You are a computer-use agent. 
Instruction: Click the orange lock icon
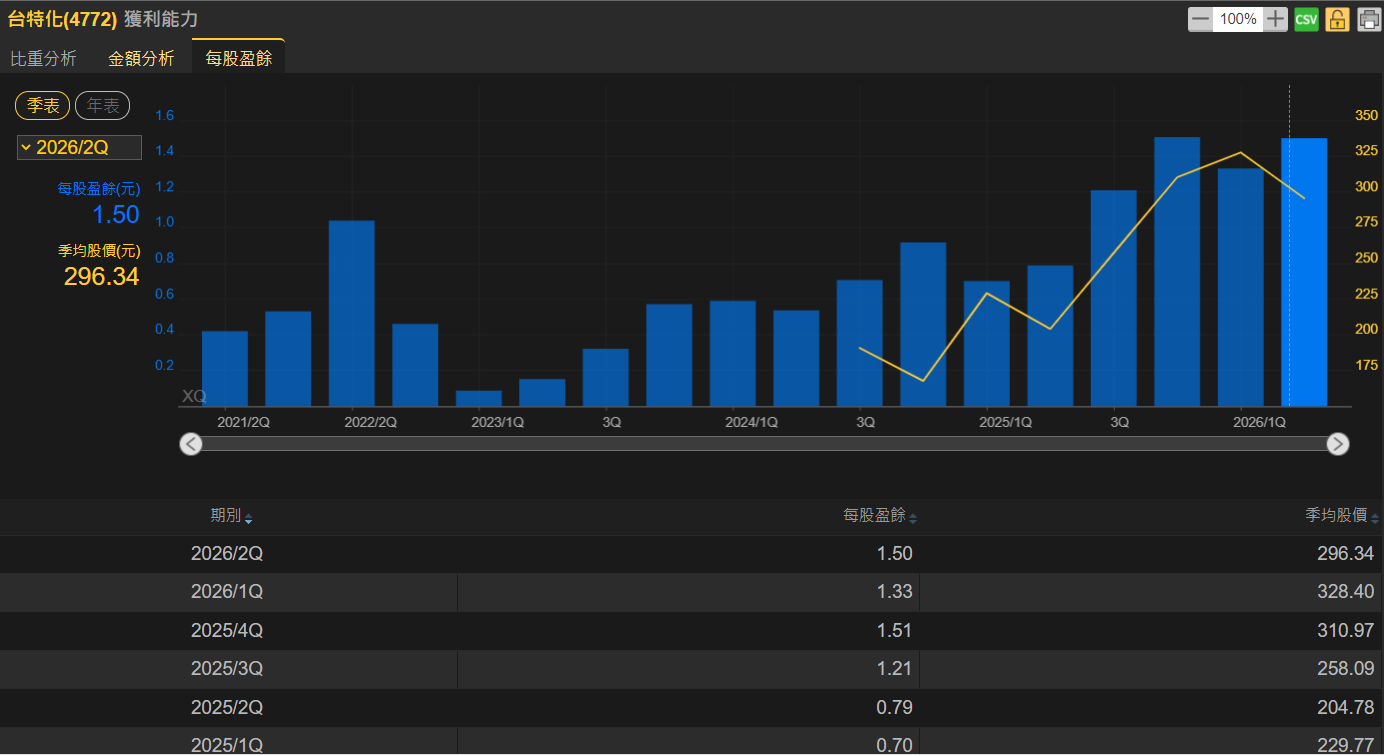pyautogui.click(x=1338, y=19)
